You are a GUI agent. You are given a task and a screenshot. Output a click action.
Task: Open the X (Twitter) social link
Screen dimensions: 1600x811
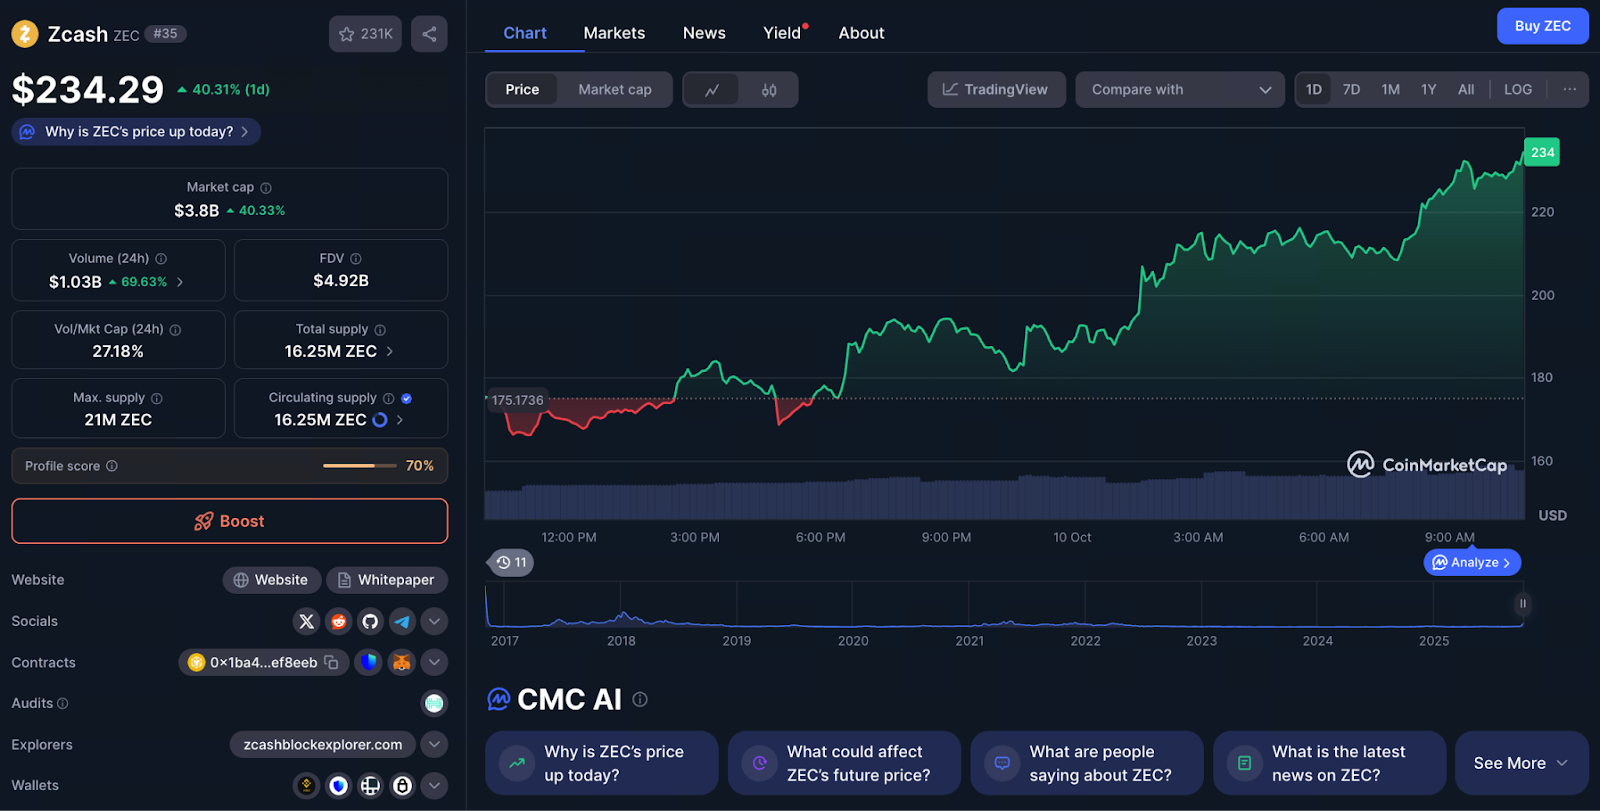(x=307, y=622)
